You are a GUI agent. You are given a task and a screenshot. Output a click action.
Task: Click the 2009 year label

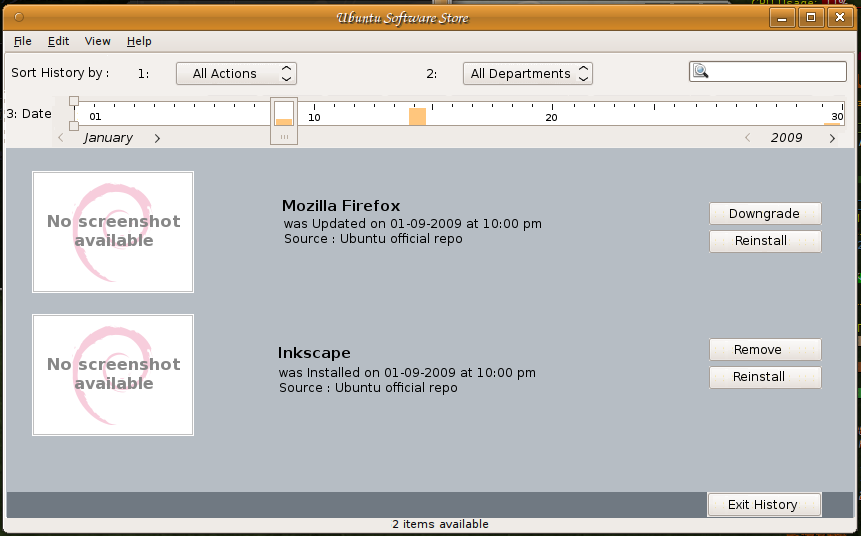(x=786, y=138)
